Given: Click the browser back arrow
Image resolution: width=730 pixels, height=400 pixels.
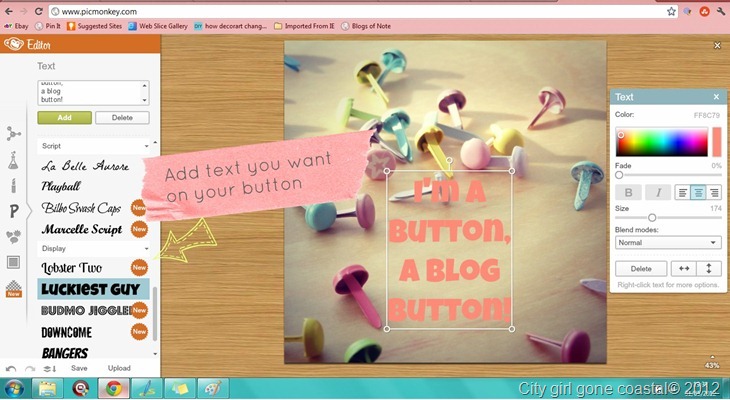Looking at the screenshot, I should pos(9,11).
